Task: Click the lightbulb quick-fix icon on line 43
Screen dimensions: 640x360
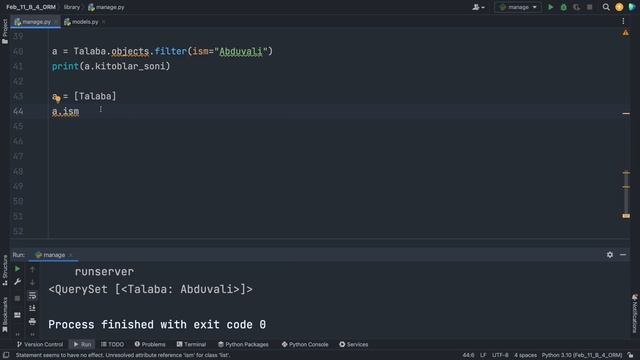Action: pyautogui.click(x=58, y=99)
